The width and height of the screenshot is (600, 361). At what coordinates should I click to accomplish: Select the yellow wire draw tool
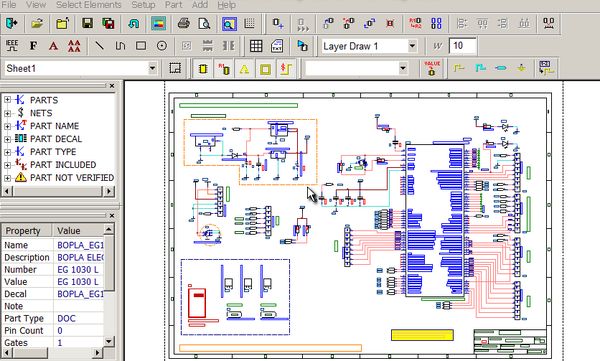point(458,68)
